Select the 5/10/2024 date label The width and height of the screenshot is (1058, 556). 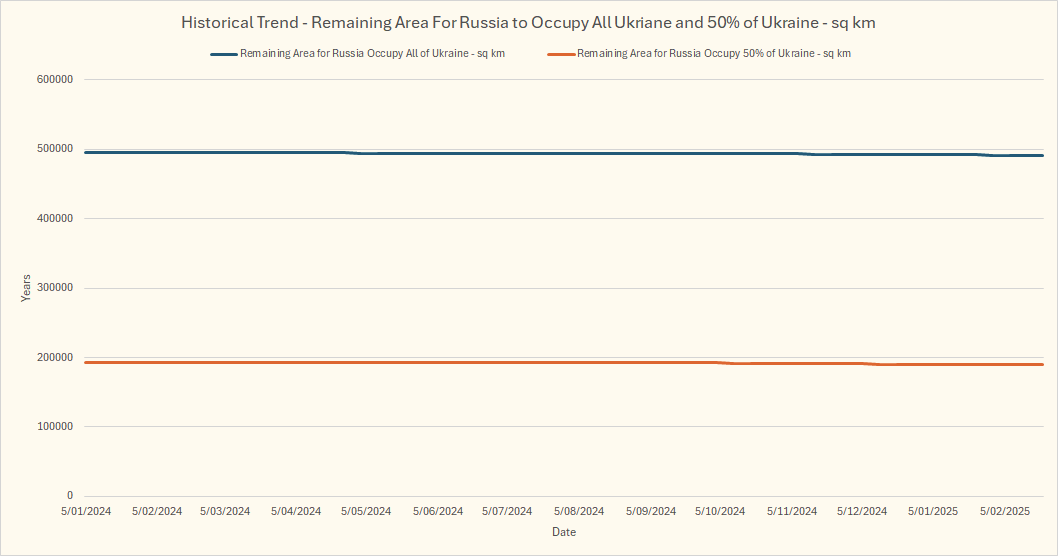click(721, 511)
